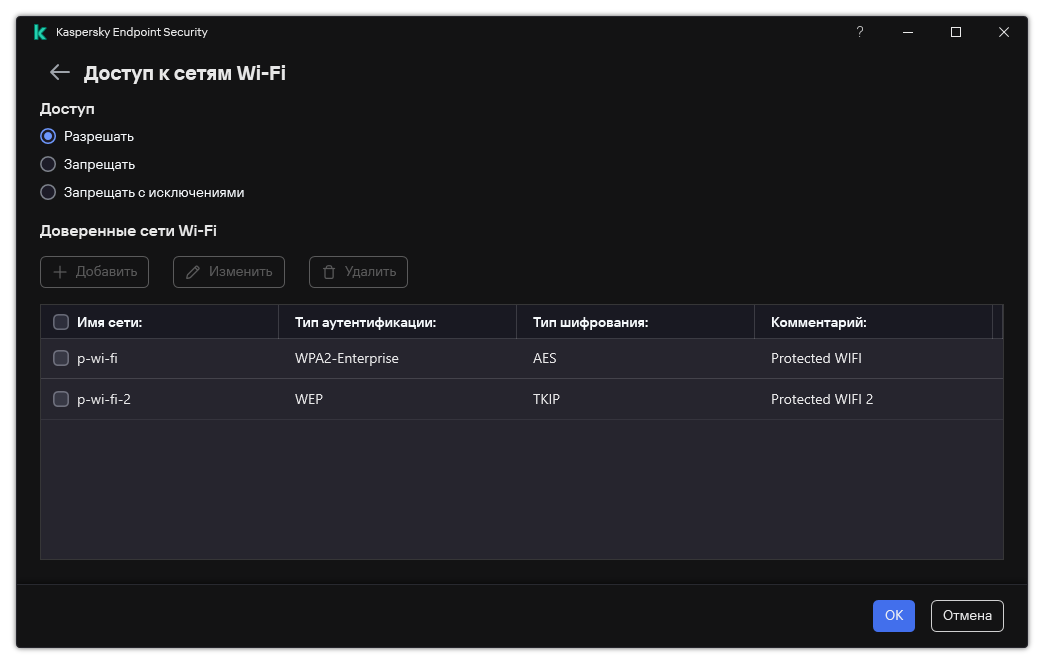Check the p-wi-fi network checkbox
This screenshot has height=664, width=1044.
click(x=61, y=358)
